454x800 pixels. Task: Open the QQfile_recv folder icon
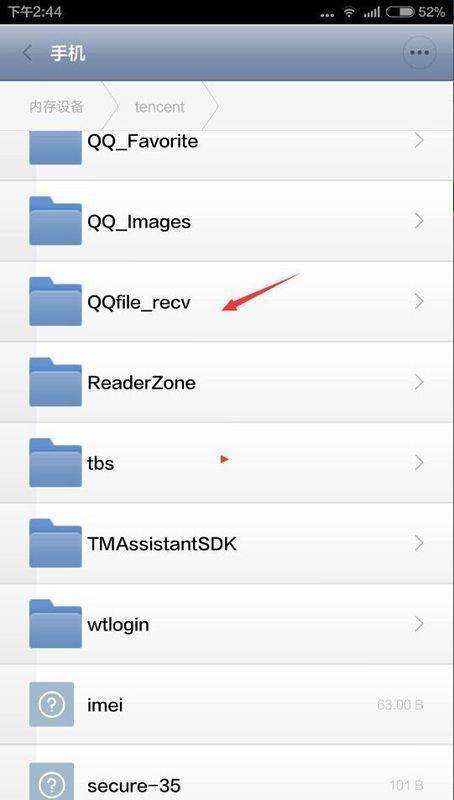tap(55, 301)
